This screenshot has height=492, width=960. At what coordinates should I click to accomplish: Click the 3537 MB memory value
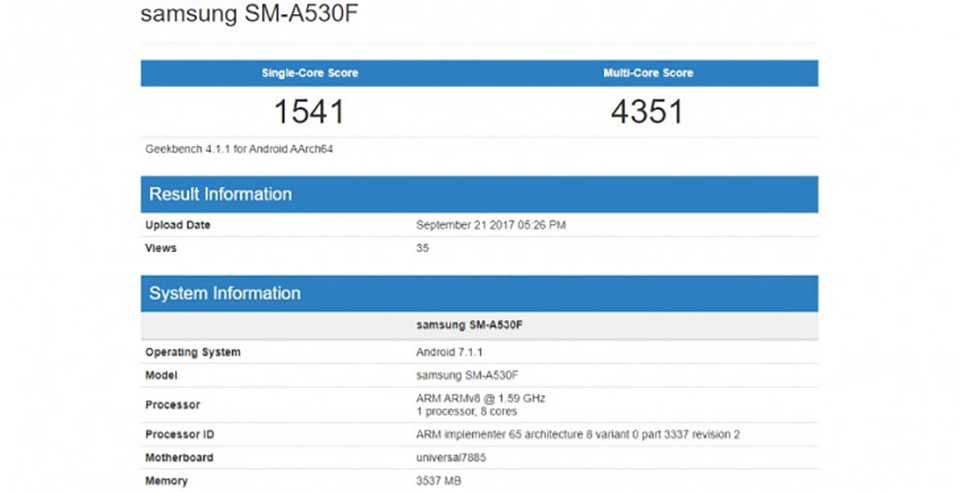[x=440, y=481]
